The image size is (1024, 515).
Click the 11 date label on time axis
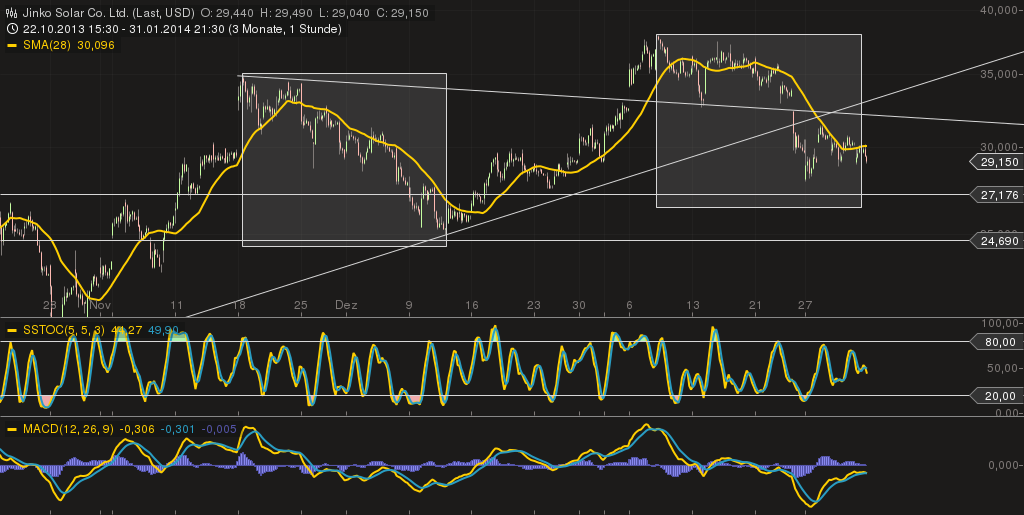(176, 305)
